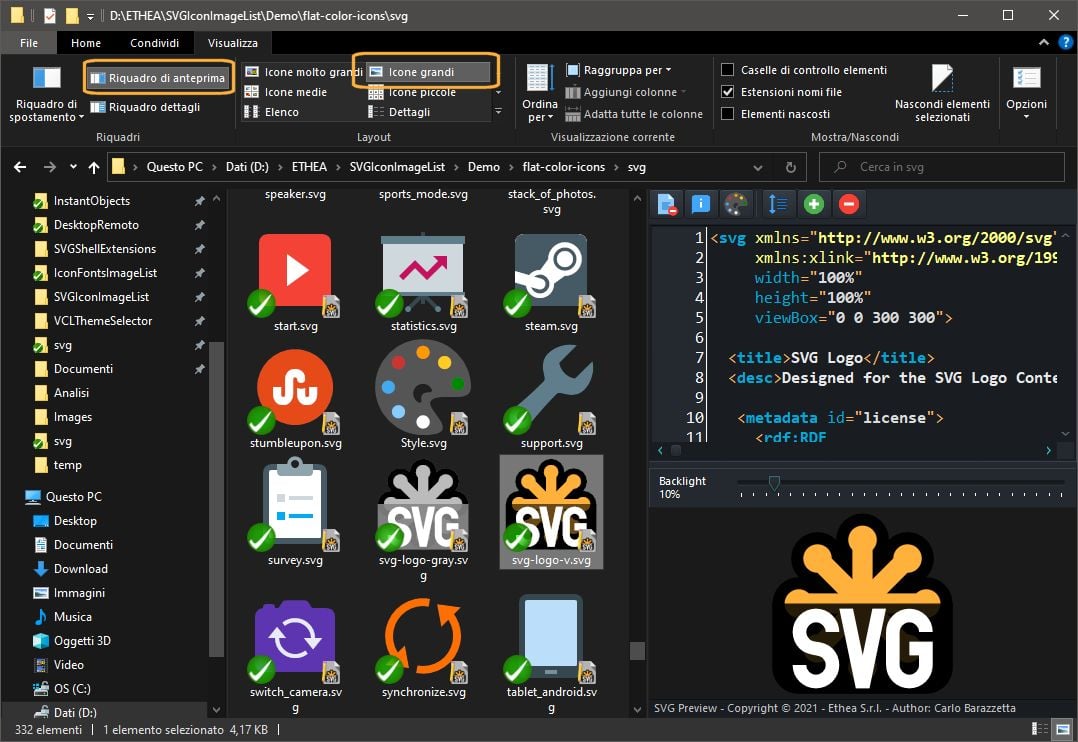This screenshot has width=1078, height=742.
Task: Decrease size with the red minus icon
Action: pos(847,203)
